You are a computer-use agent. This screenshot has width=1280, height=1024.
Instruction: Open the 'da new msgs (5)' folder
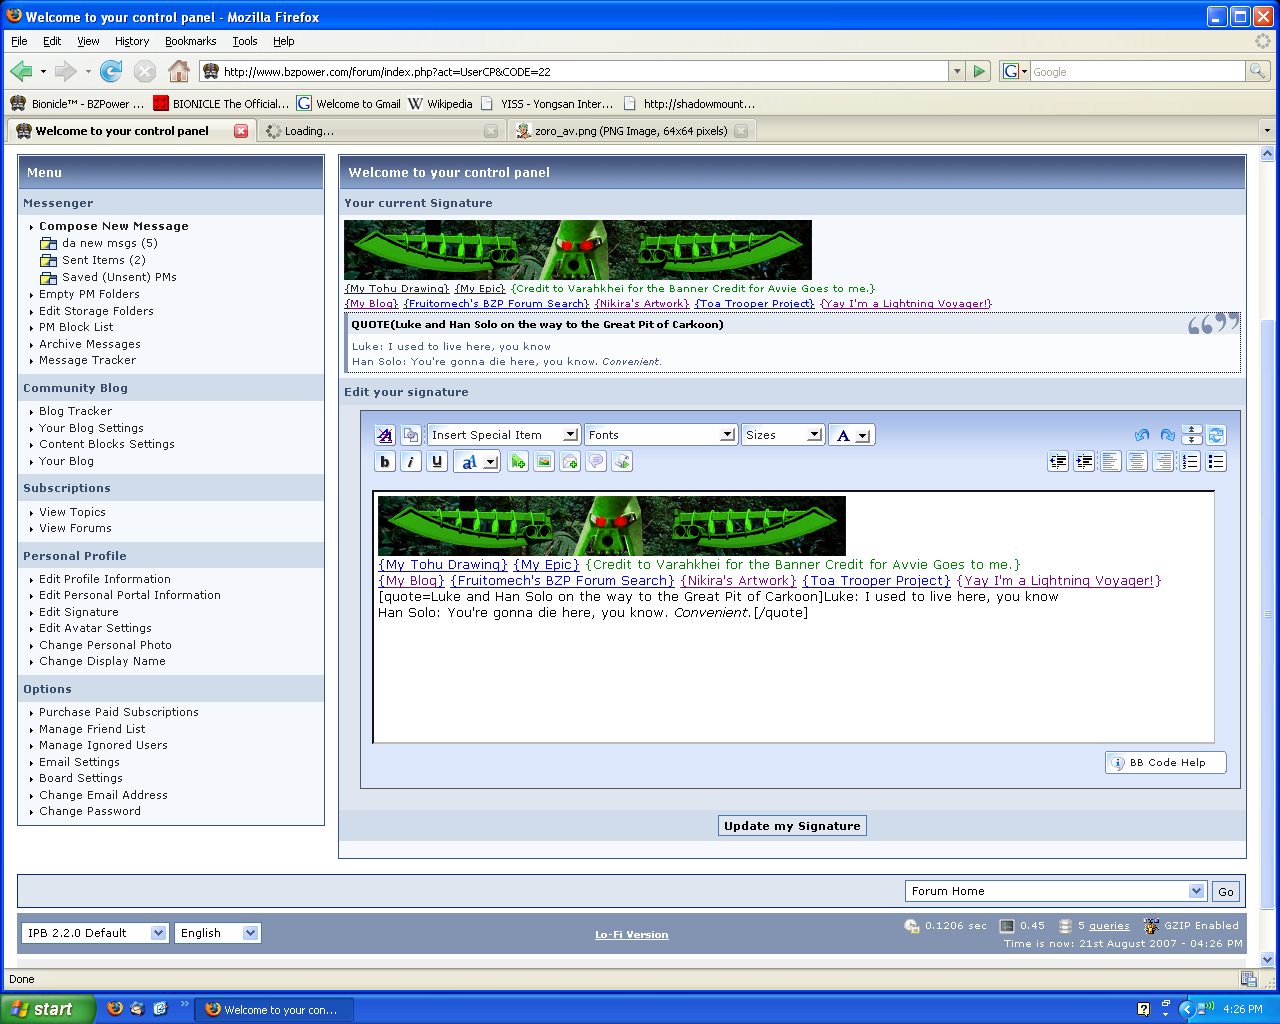pos(109,243)
